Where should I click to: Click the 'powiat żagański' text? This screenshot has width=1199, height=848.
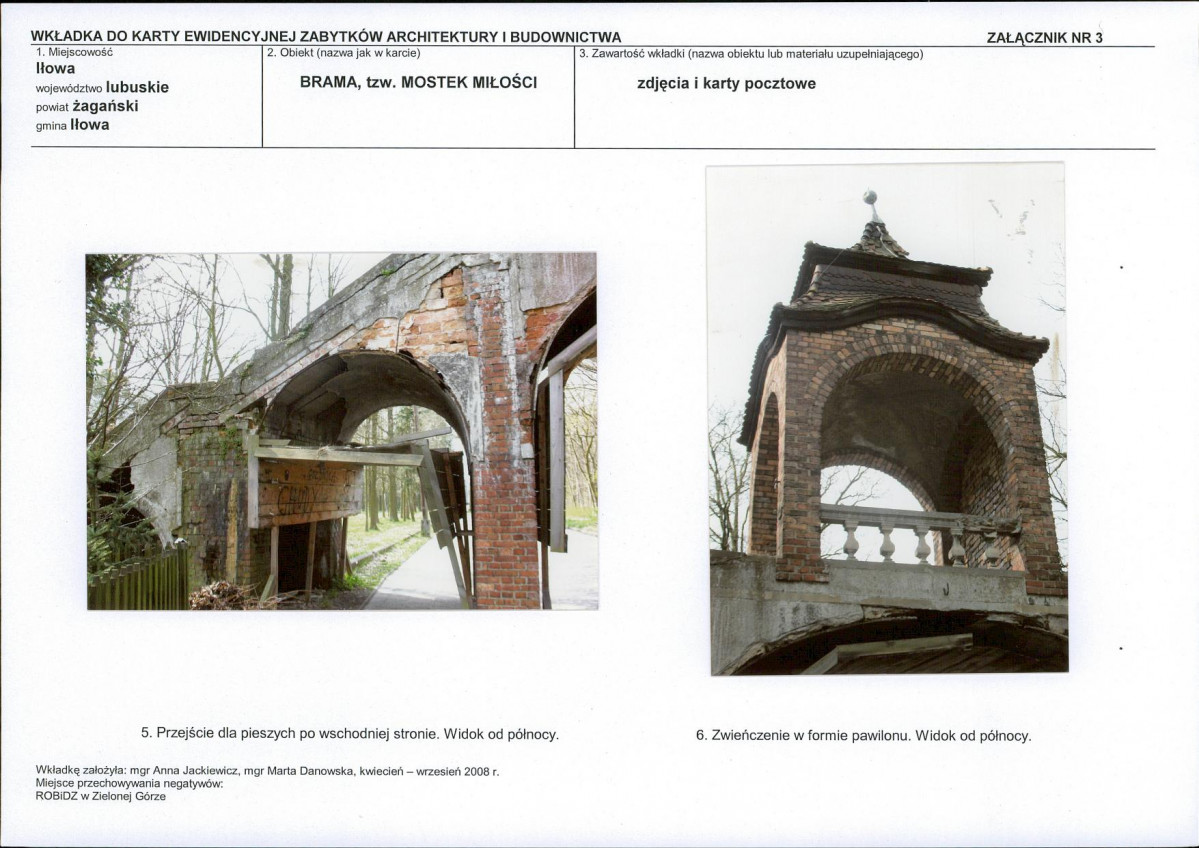tap(87, 106)
